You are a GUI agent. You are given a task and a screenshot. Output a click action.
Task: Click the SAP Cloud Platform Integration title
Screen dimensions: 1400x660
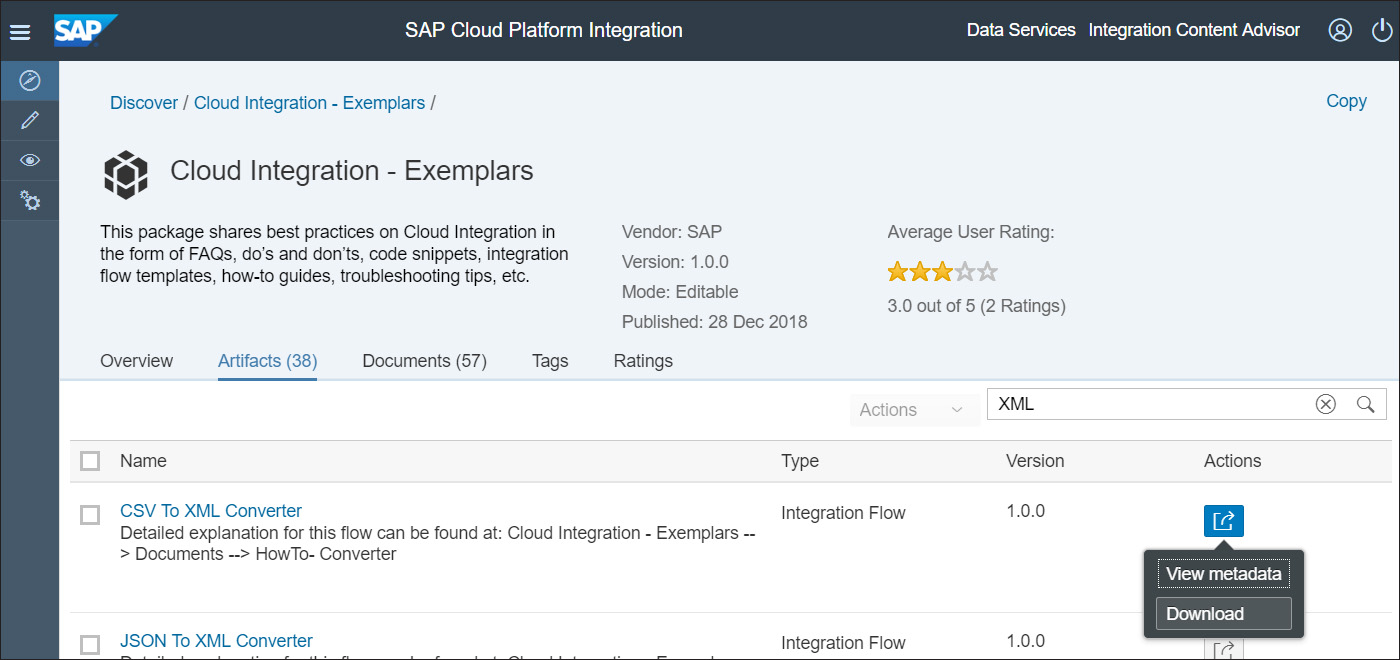(544, 30)
